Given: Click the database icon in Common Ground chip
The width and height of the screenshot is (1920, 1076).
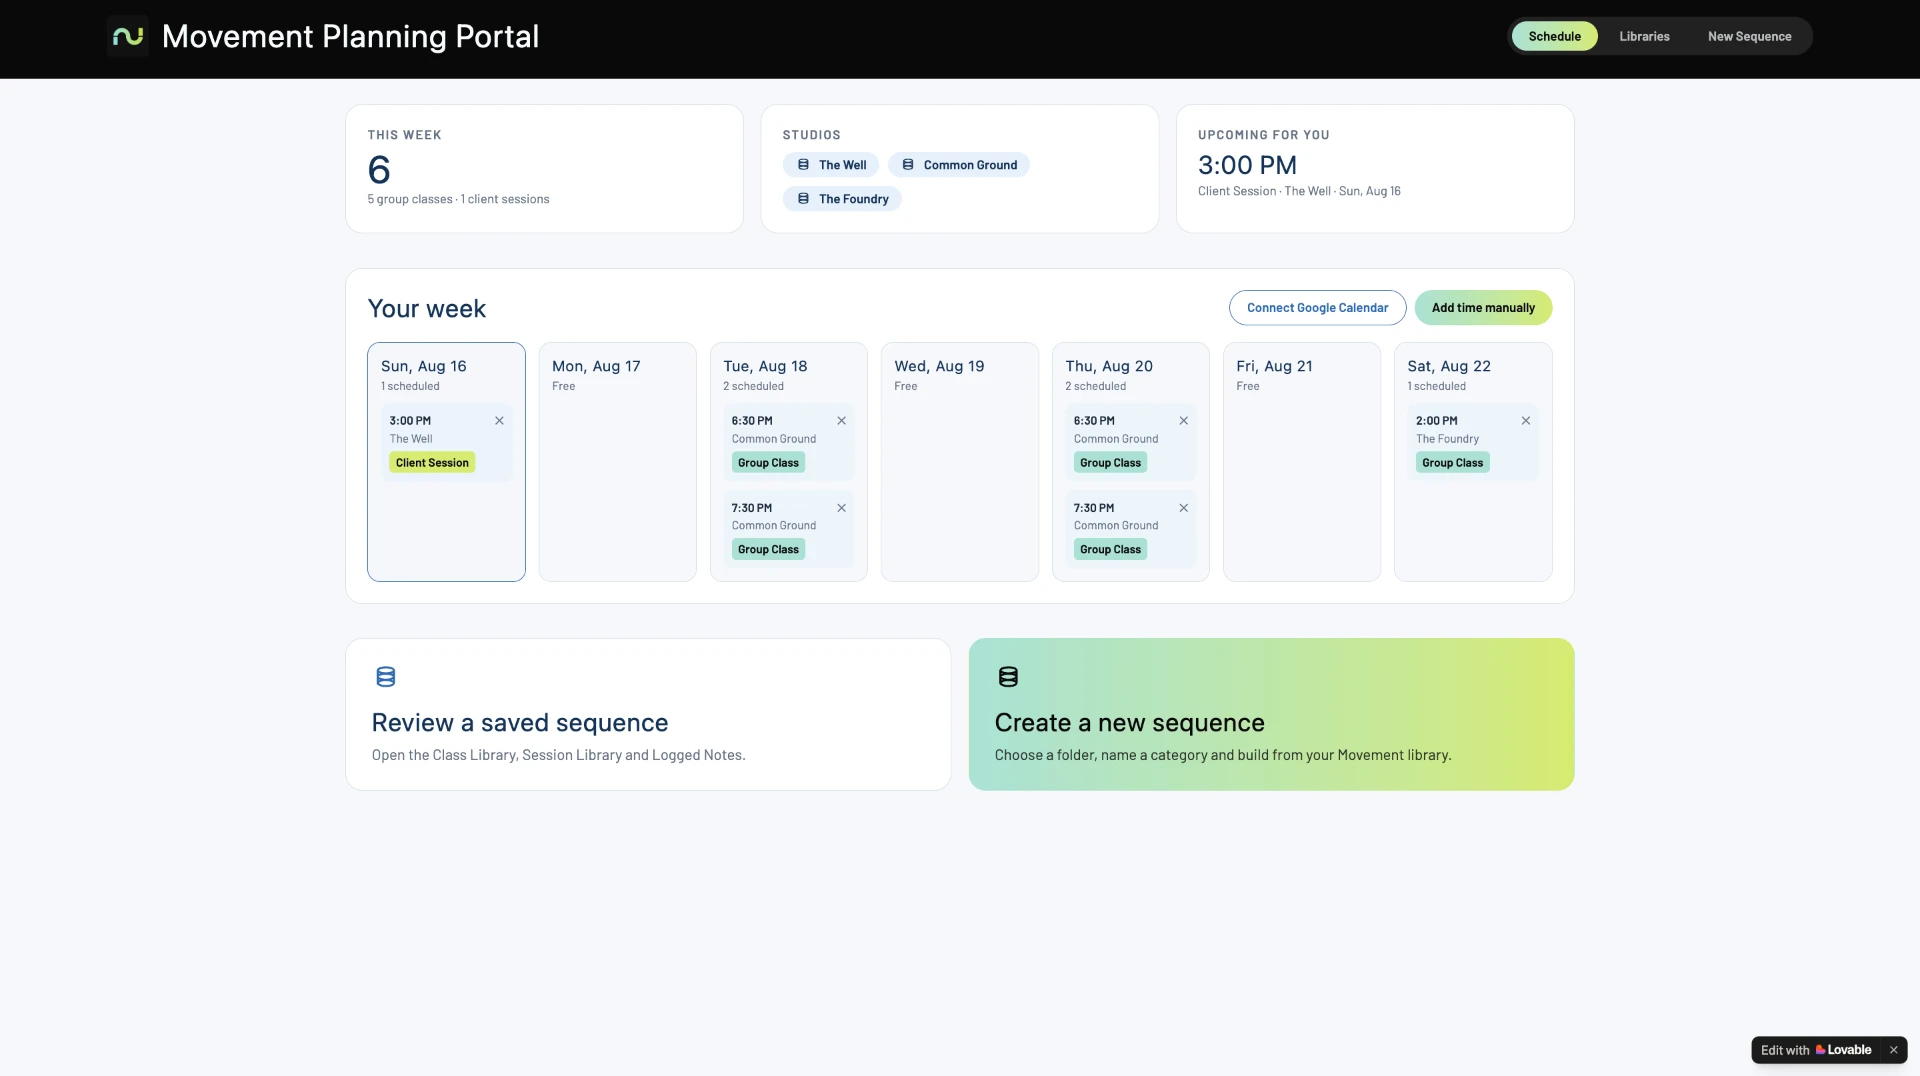Looking at the screenshot, I should click(908, 165).
